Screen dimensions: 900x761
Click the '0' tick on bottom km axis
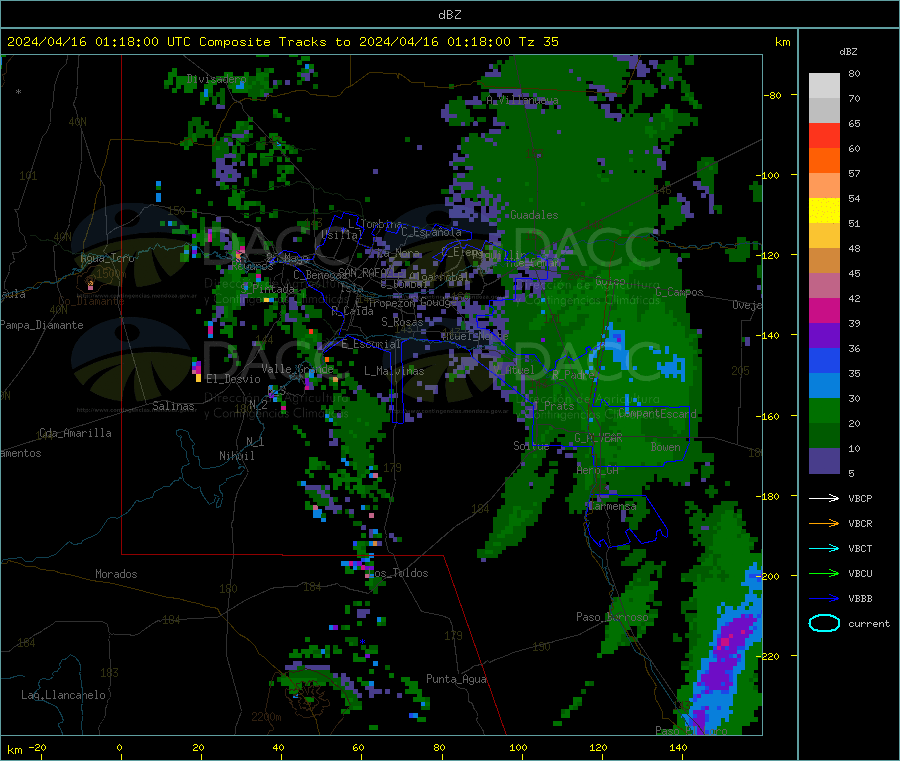point(119,747)
